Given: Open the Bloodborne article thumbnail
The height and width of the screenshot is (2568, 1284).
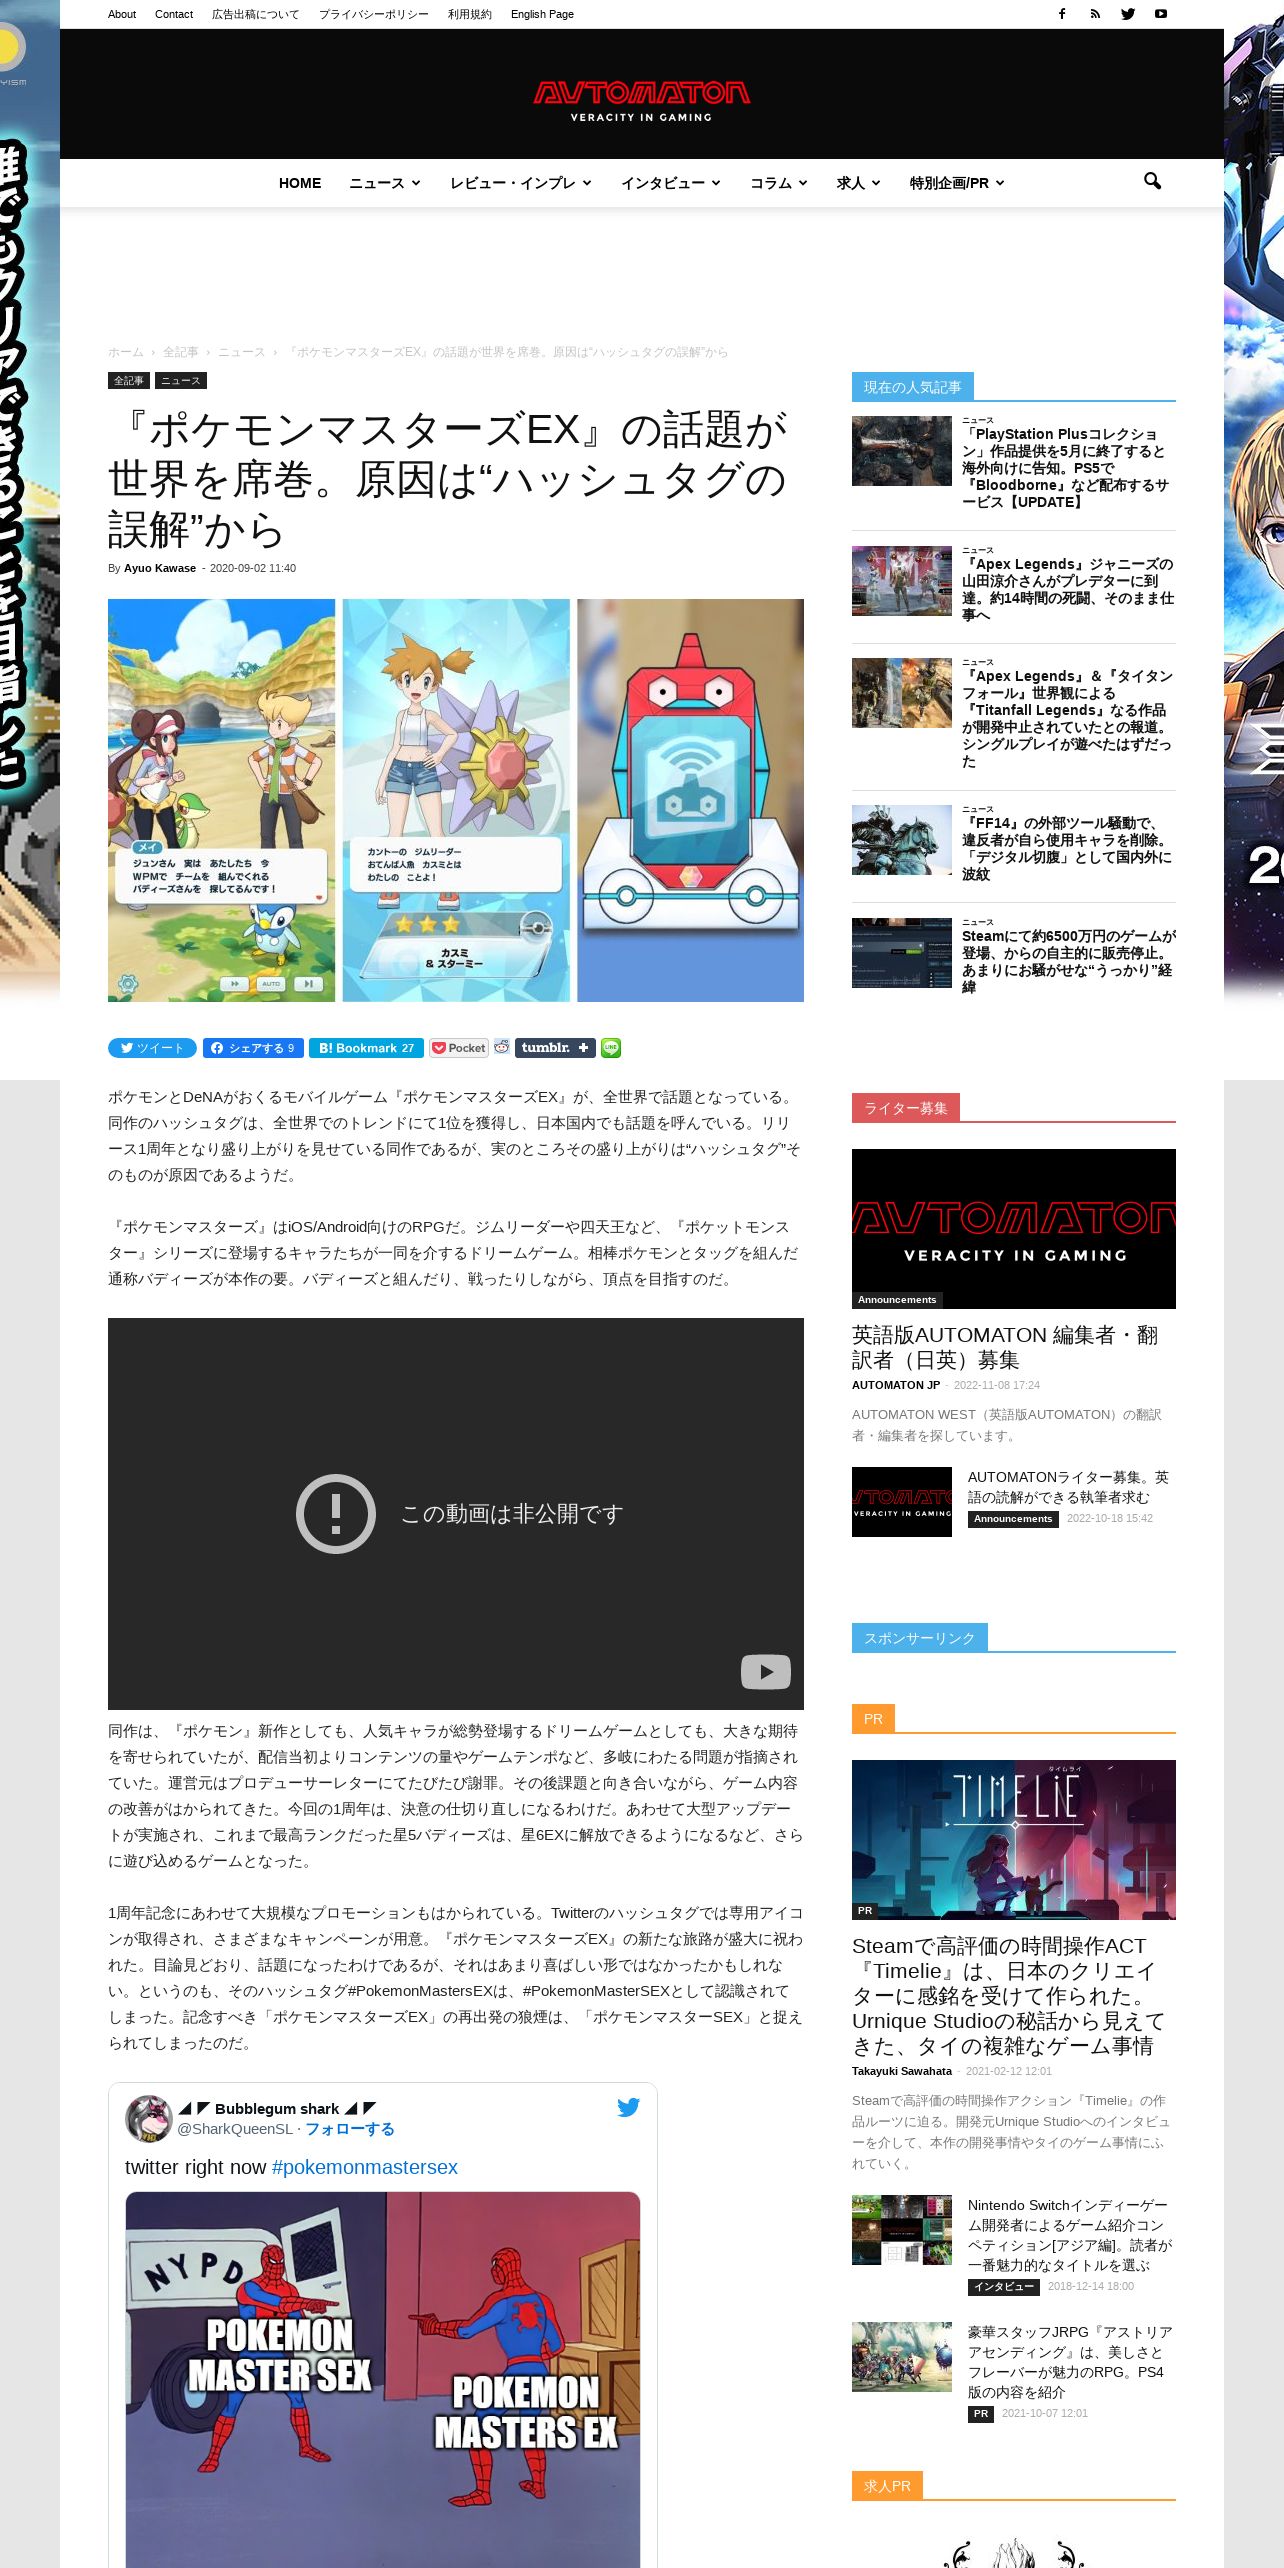Looking at the screenshot, I should 902,451.
